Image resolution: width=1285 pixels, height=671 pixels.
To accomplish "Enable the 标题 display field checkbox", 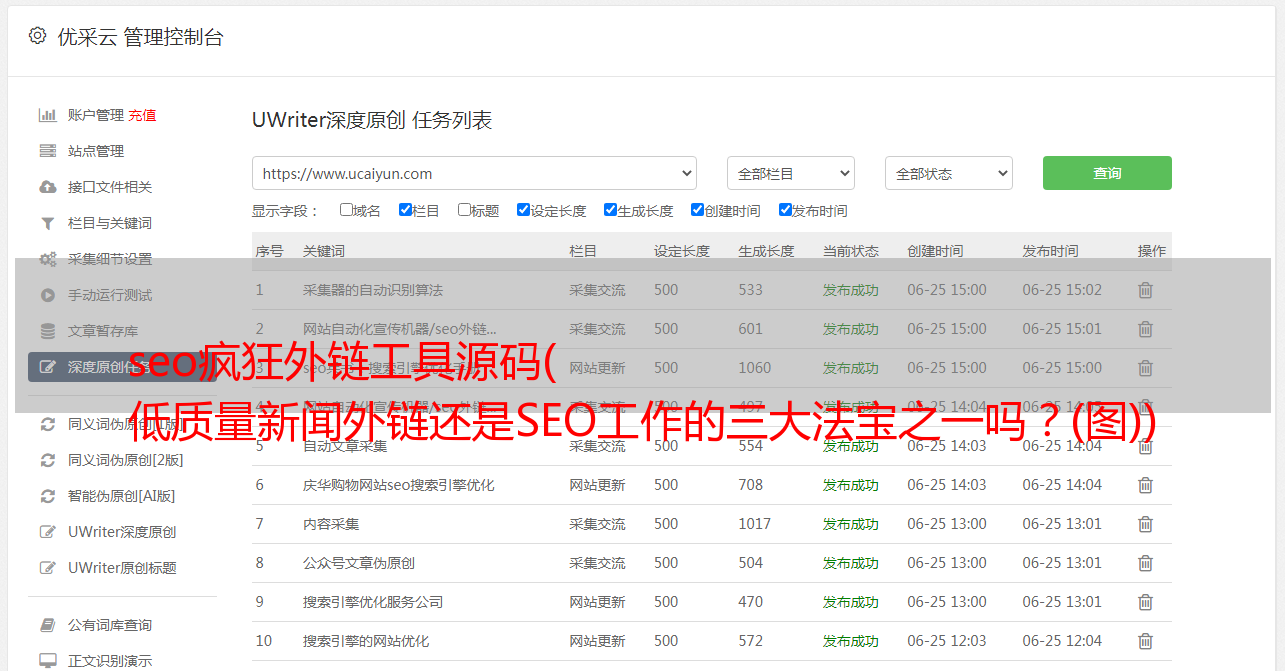I will pyautogui.click(x=464, y=210).
